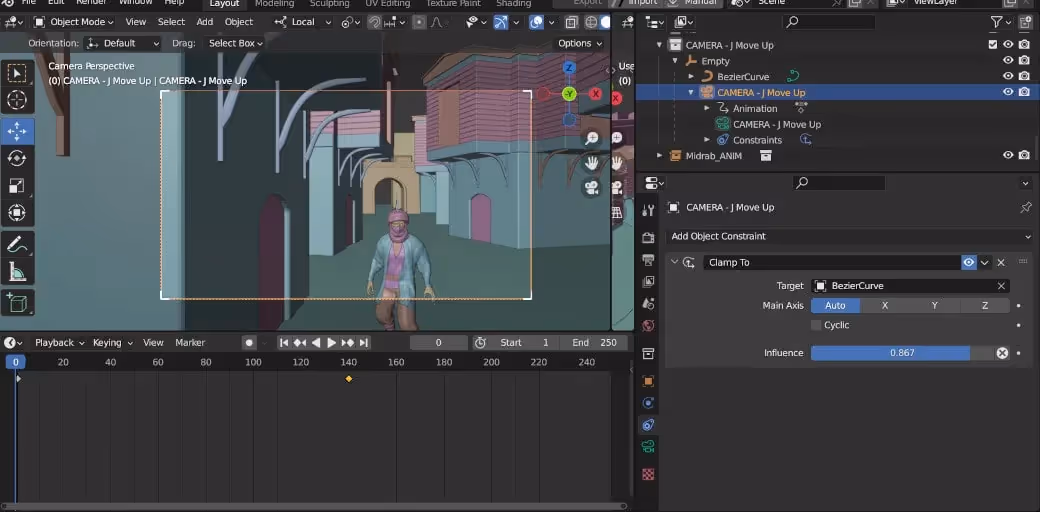Switch to the Sculpting workspace tab
The image size is (1040, 512).
point(329,3)
